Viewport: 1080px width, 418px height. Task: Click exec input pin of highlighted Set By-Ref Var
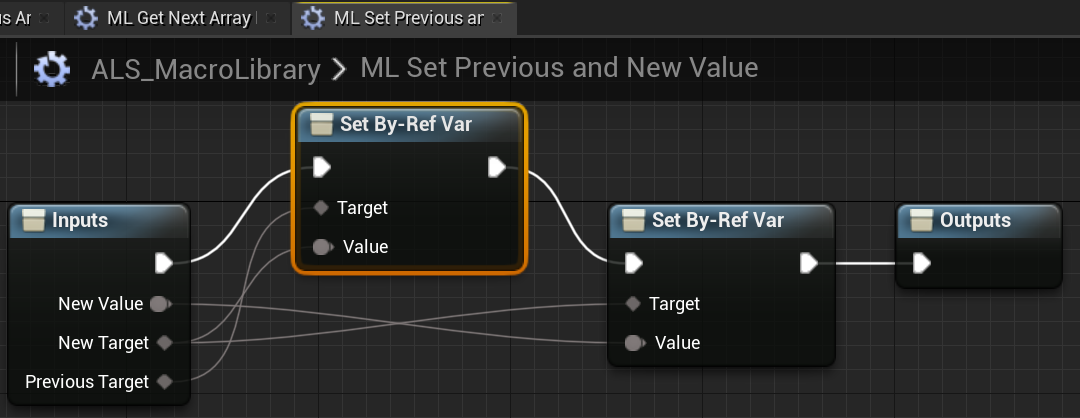click(322, 167)
